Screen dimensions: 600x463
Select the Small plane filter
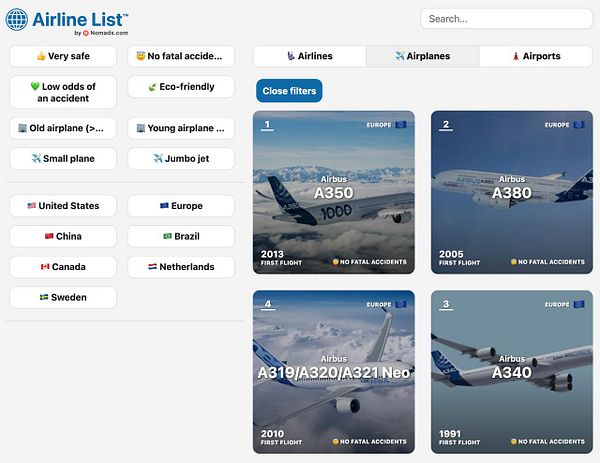pos(63,158)
